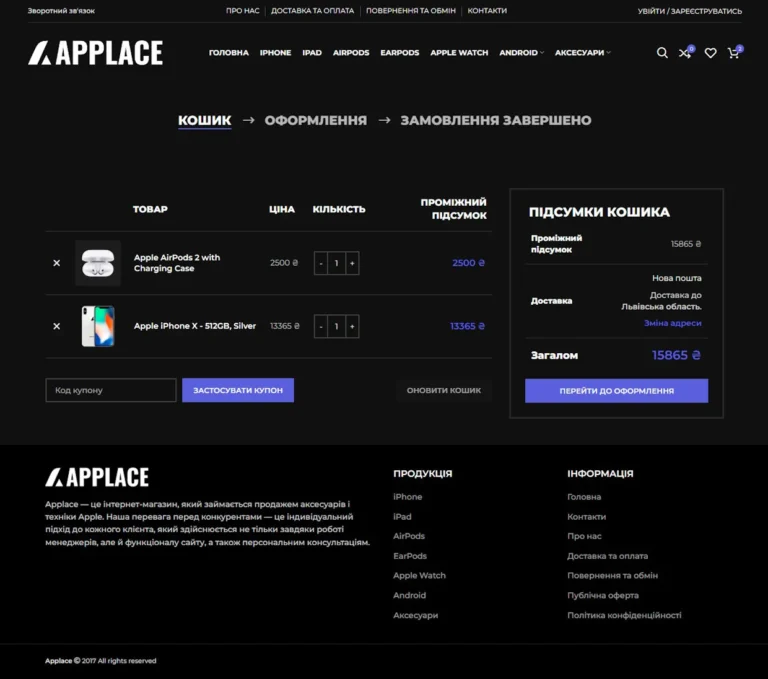Click Зміна адреси link
The height and width of the screenshot is (679, 768).
[x=672, y=323]
